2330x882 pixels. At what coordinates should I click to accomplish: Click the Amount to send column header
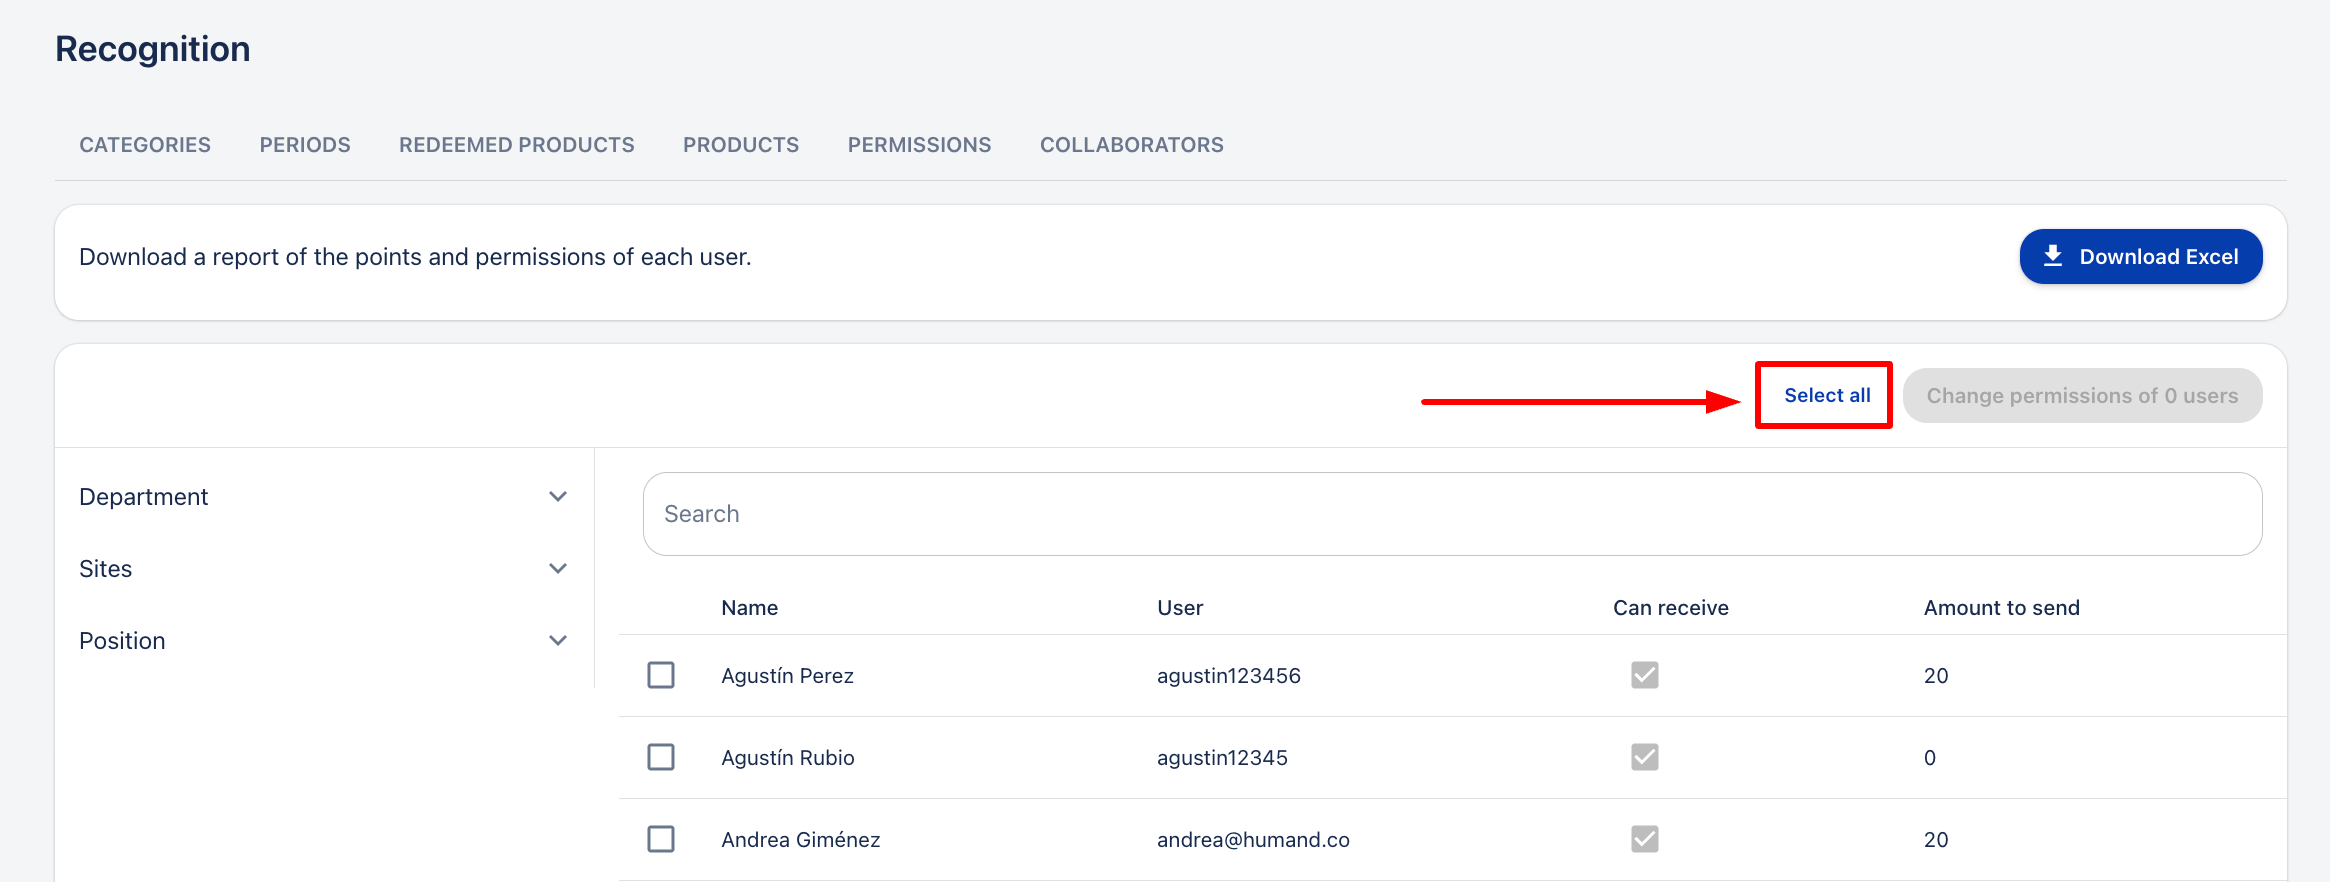(x=2001, y=608)
